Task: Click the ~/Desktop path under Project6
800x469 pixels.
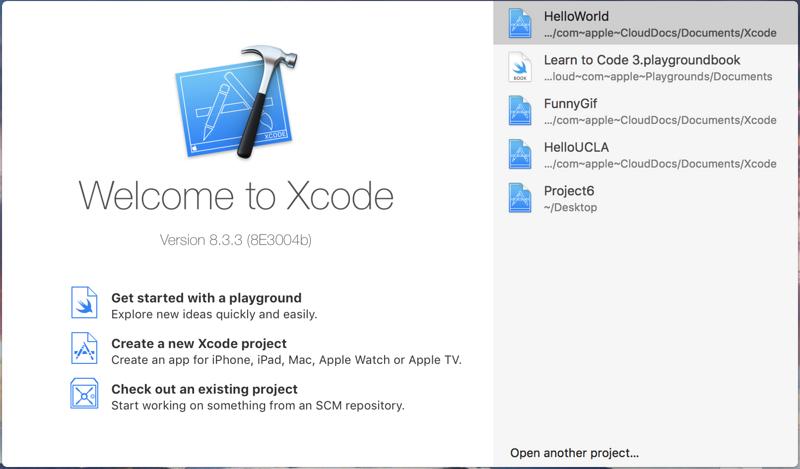Action: (x=570, y=208)
